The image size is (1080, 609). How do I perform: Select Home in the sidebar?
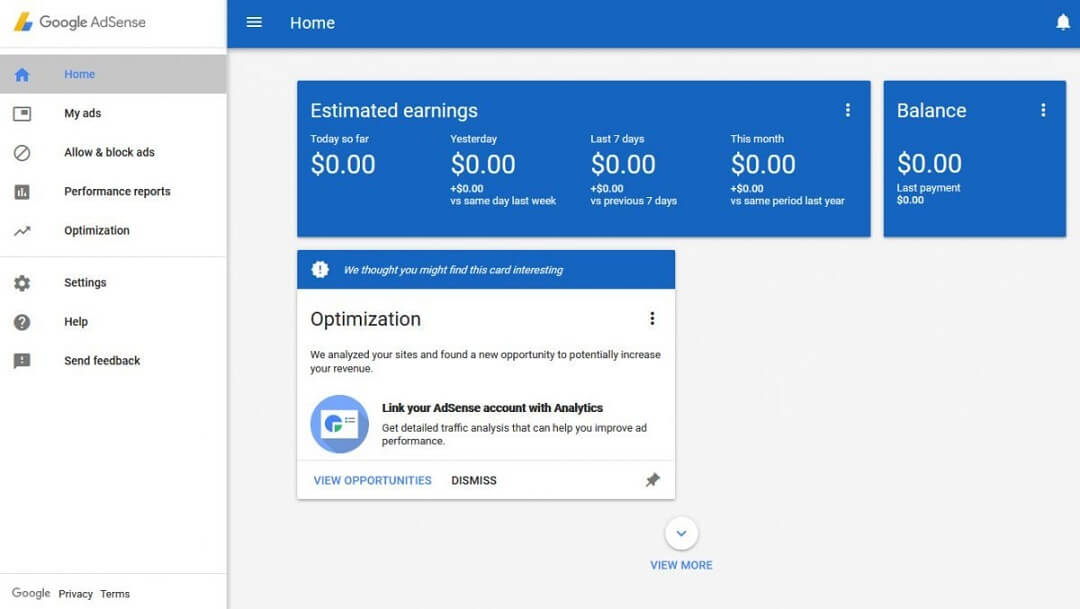113,74
